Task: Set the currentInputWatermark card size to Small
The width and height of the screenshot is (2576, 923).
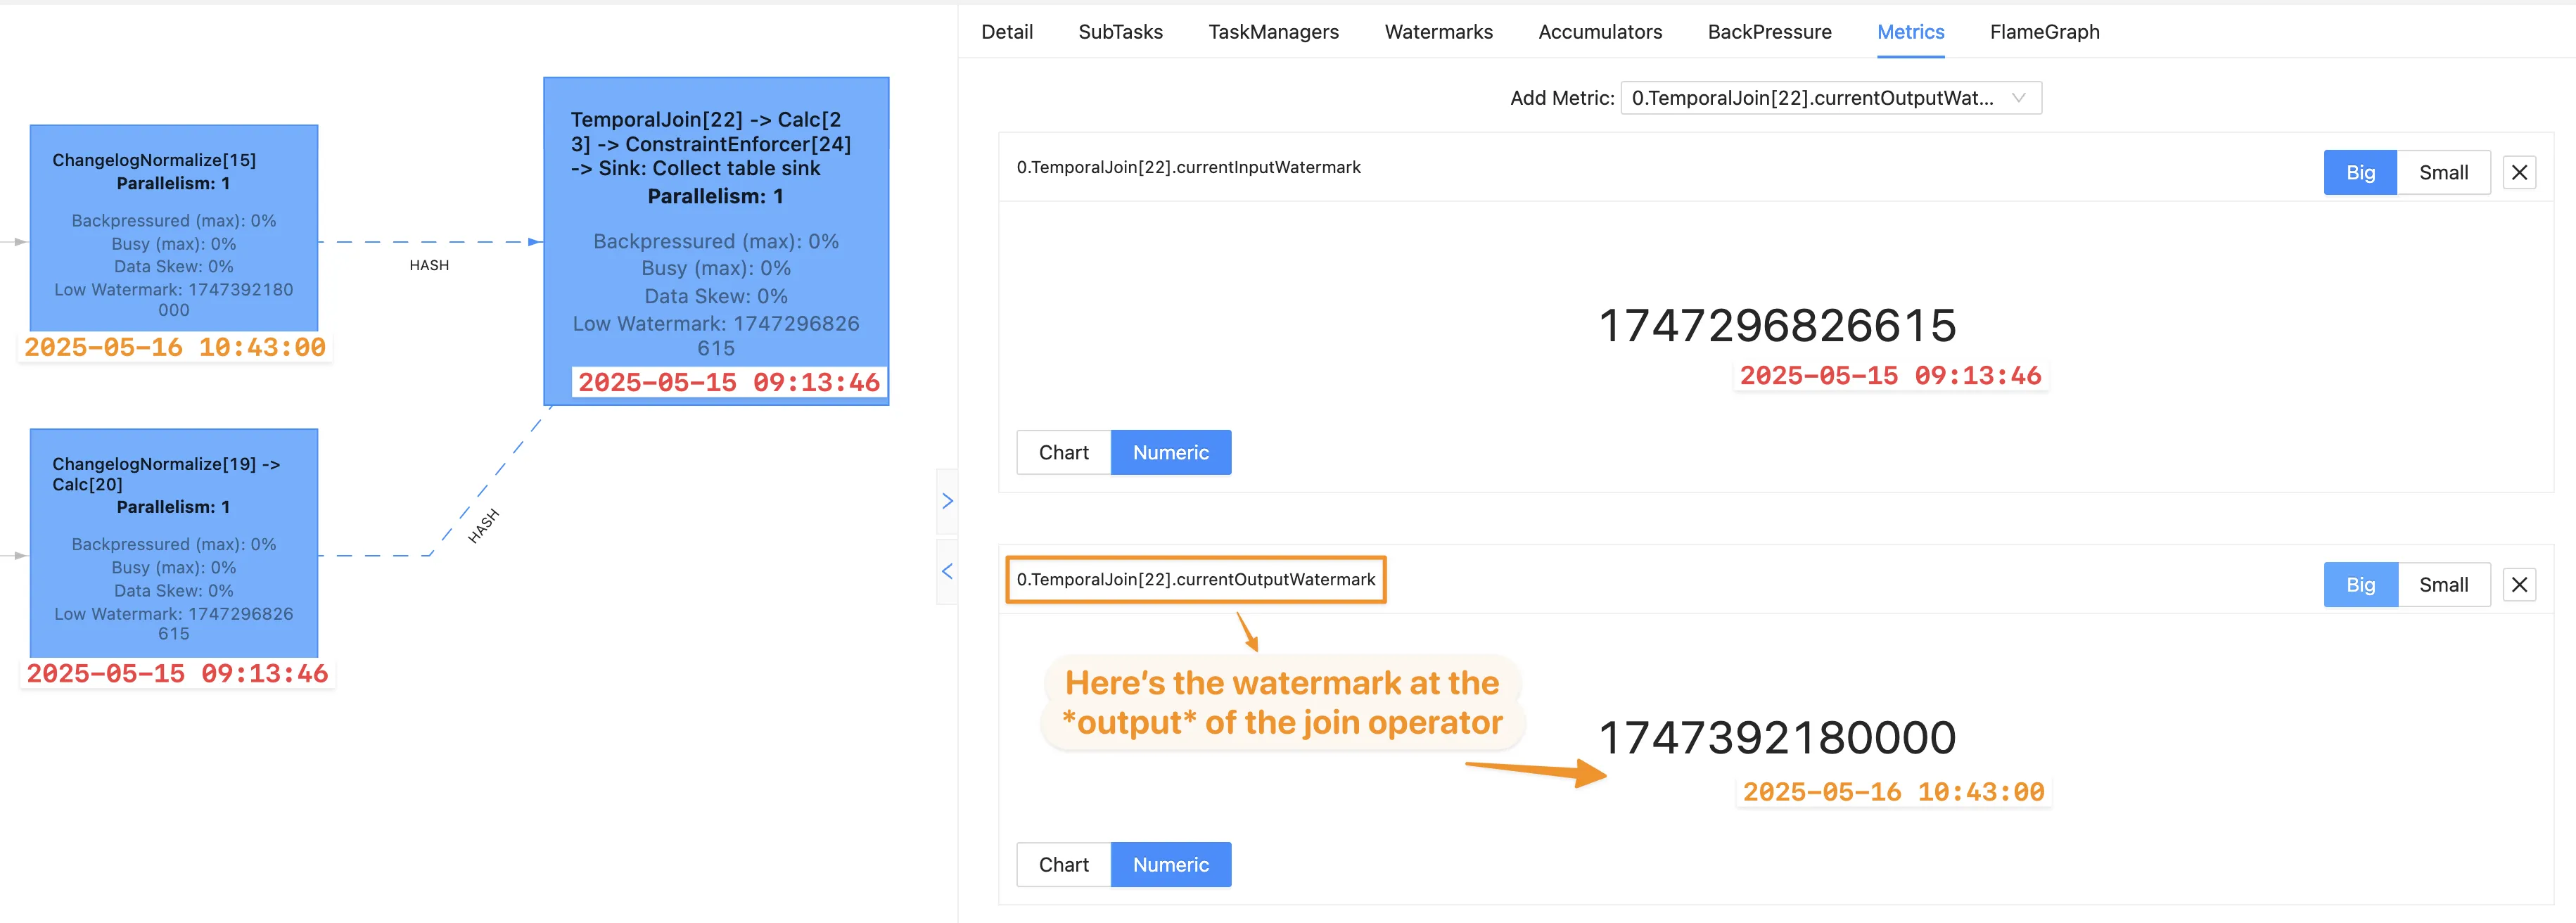Action: (x=2443, y=172)
